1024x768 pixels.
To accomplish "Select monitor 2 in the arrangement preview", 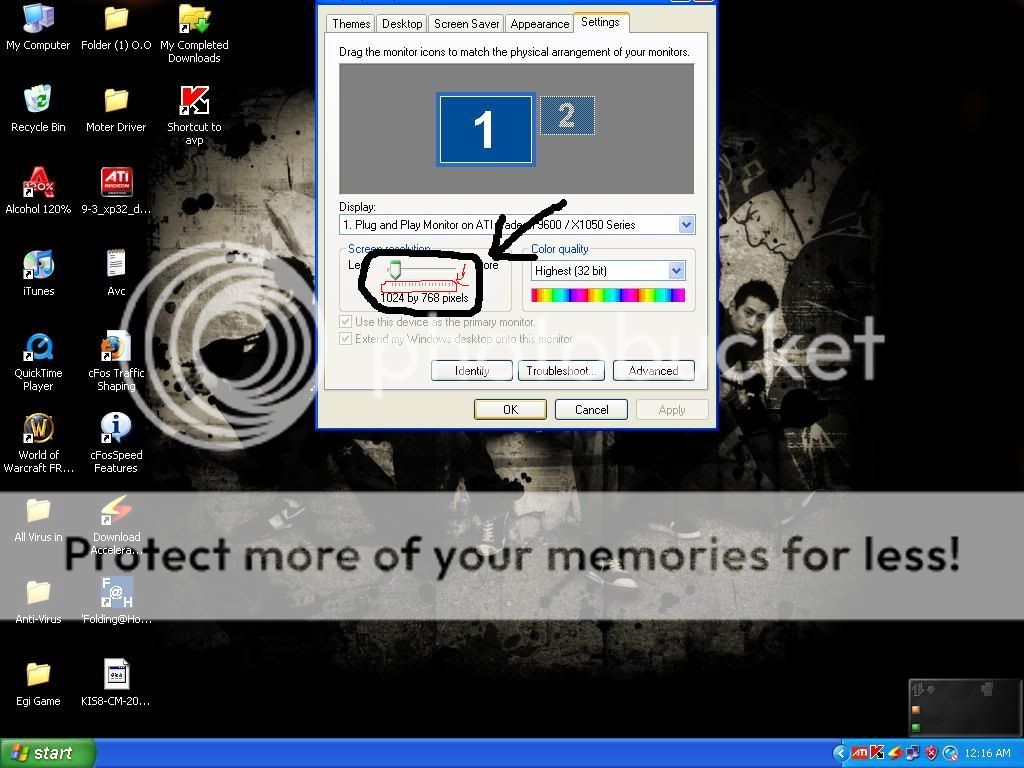I will coord(567,116).
